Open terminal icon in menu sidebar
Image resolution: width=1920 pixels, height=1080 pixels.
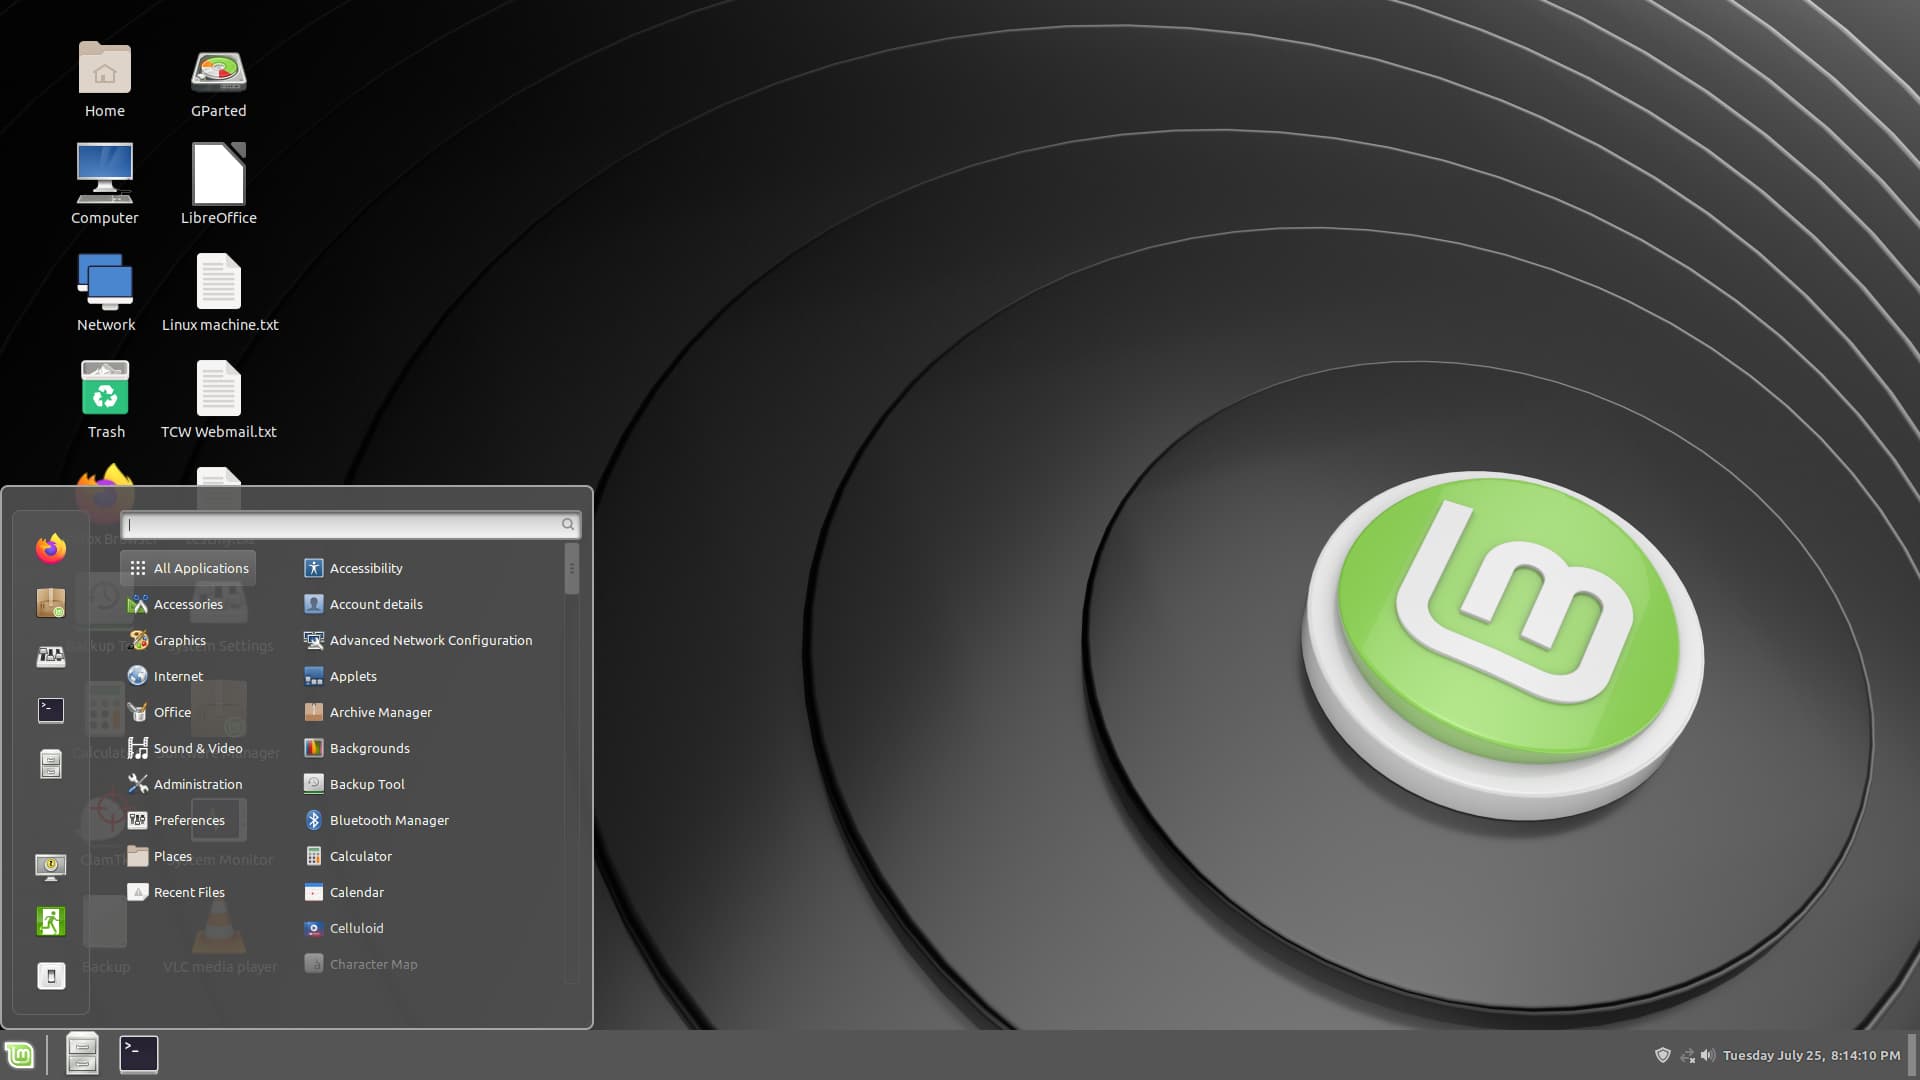point(51,710)
